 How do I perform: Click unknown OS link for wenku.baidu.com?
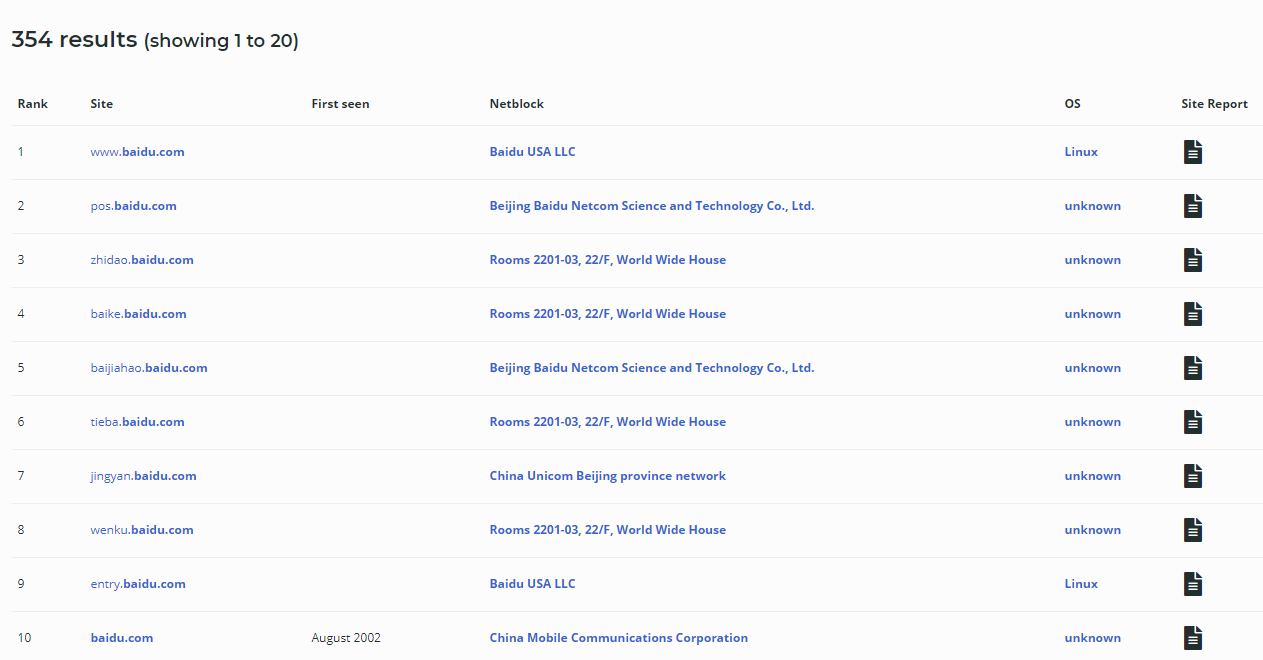1092,530
